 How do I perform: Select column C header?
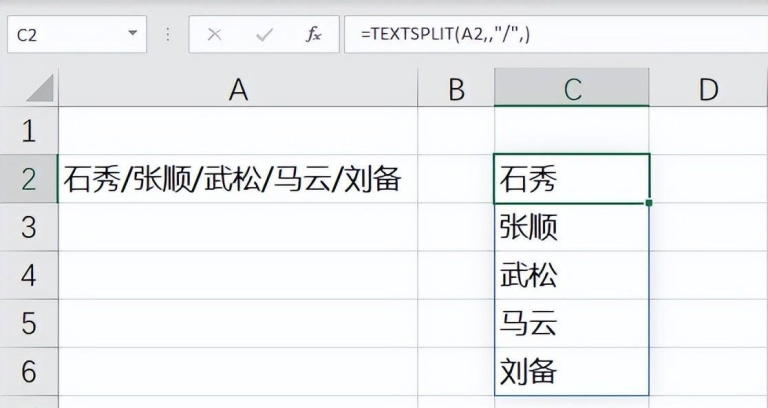[572, 90]
